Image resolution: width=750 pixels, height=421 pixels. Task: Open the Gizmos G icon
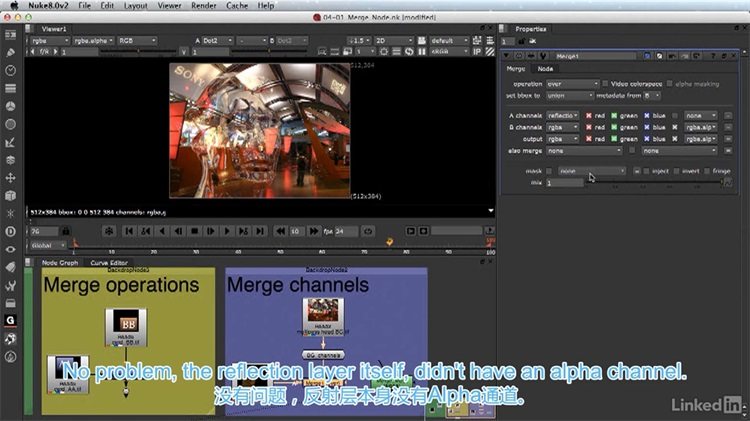pos(10,321)
